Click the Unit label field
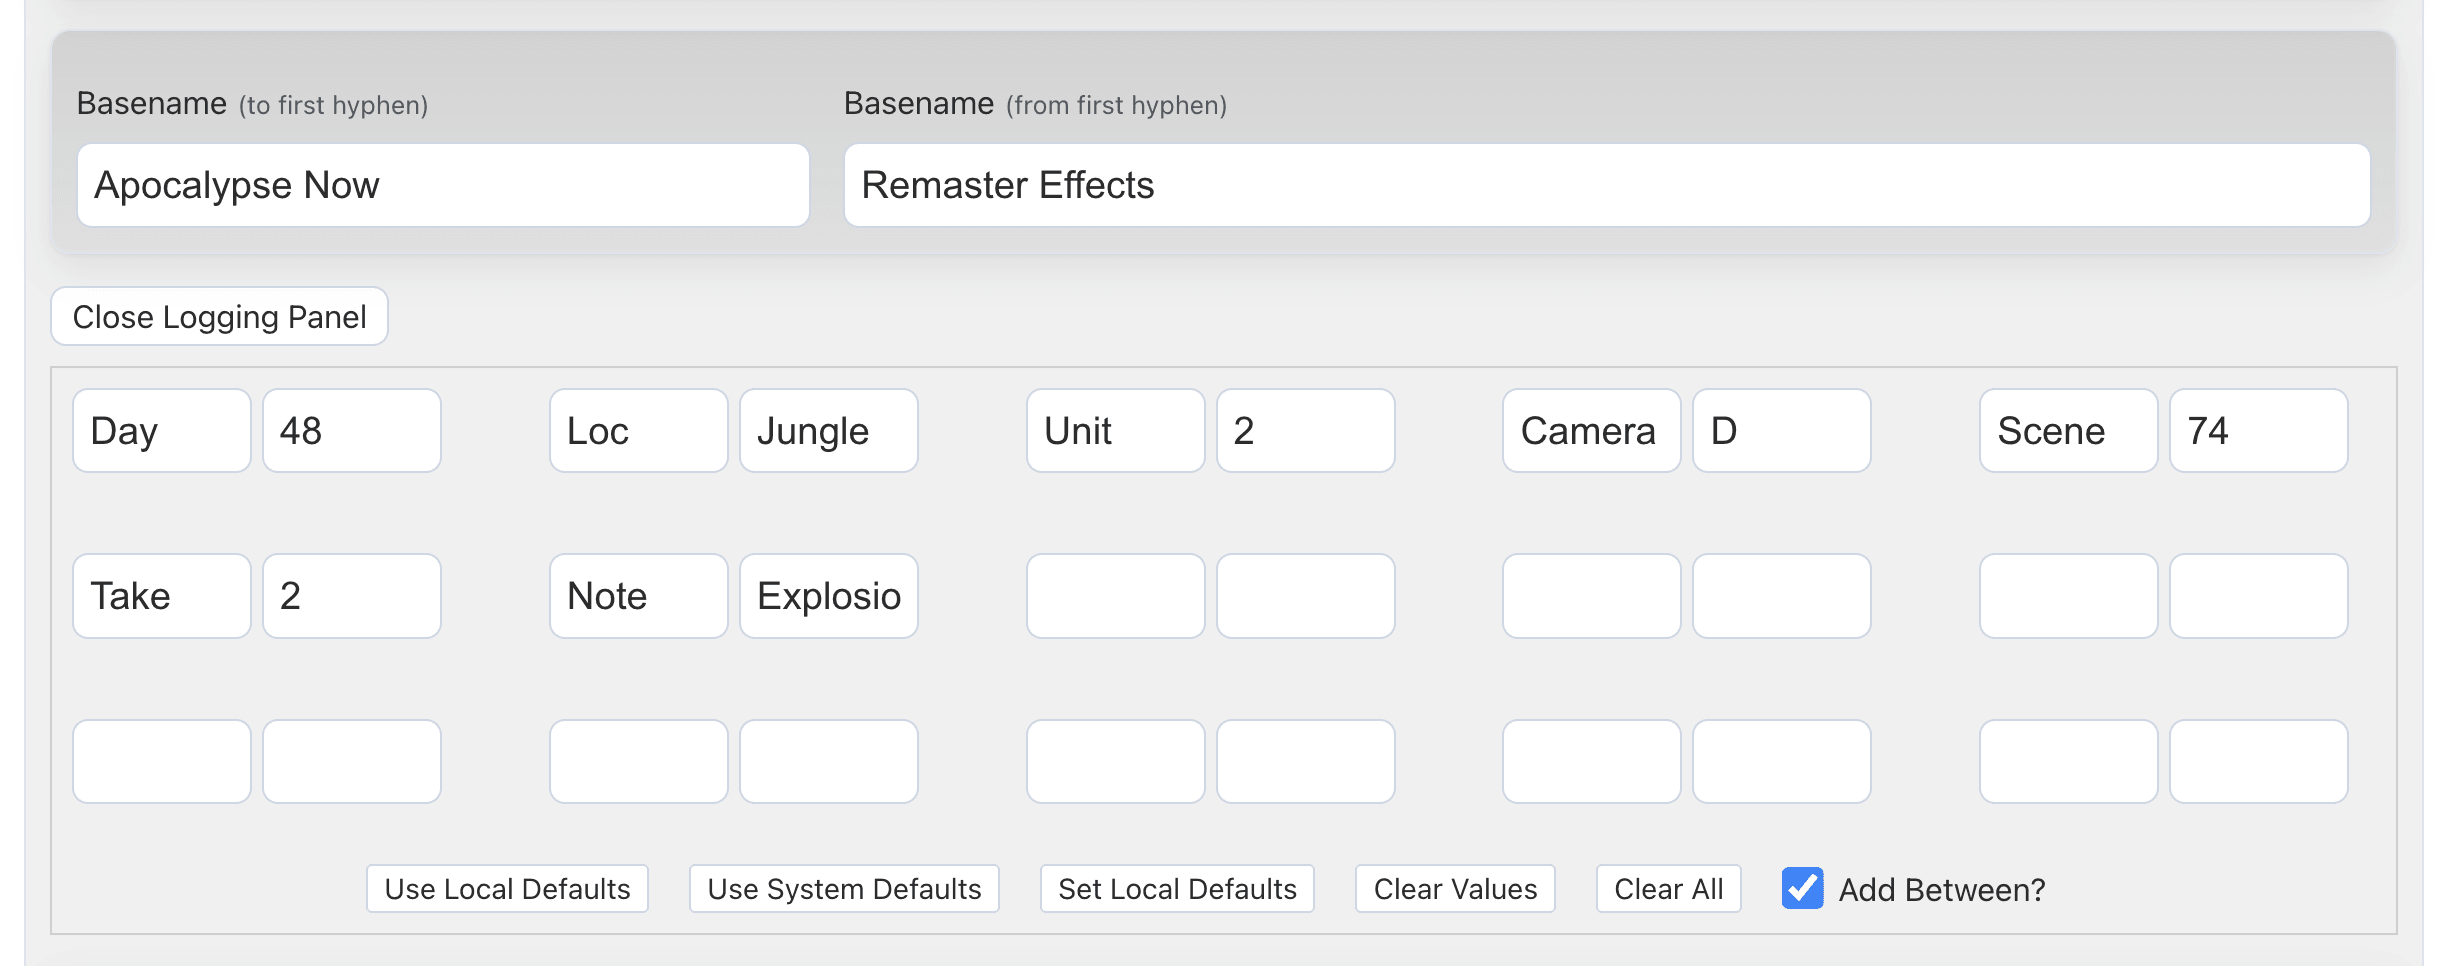Image resolution: width=2450 pixels, height=966 pixels. pyautogui.click(x=1116, y=431)
